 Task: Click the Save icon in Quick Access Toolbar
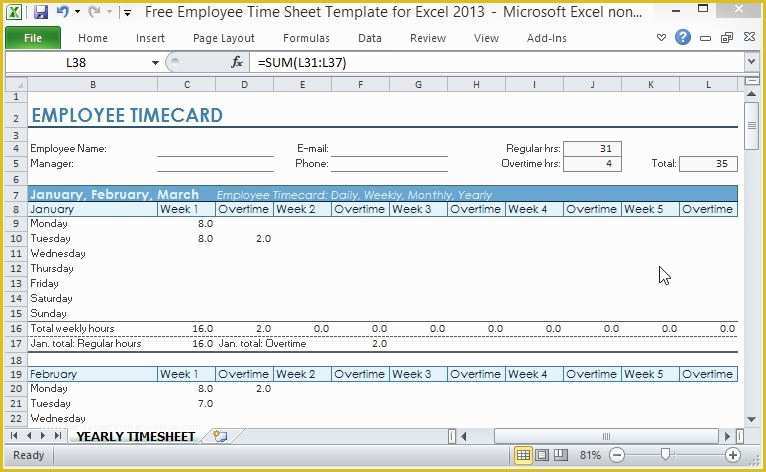point(41,12)
